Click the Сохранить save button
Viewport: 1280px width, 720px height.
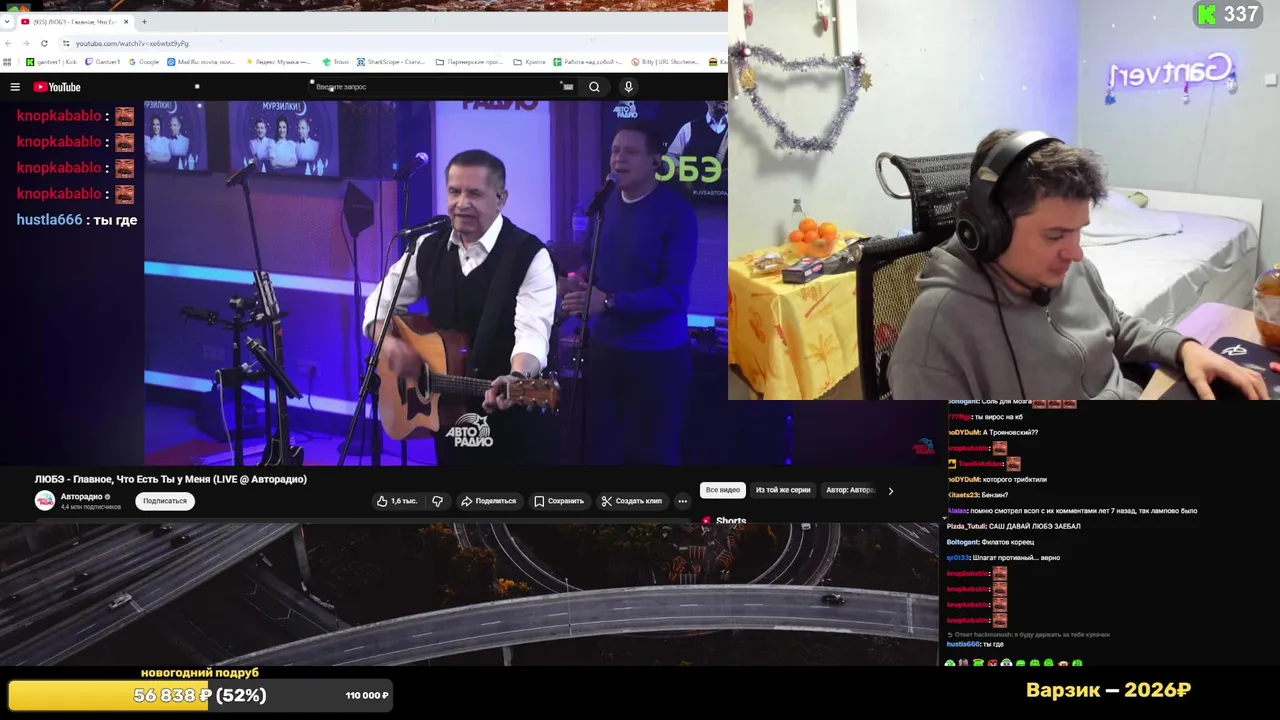tap(559, 501)
